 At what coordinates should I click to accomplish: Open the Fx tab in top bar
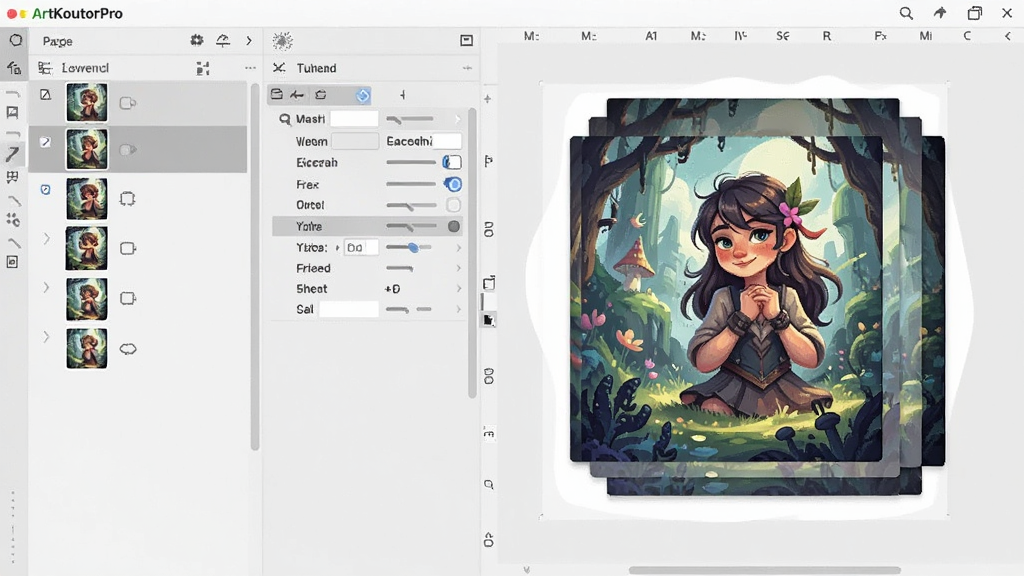pyautogui.click(x=880, y=36)
